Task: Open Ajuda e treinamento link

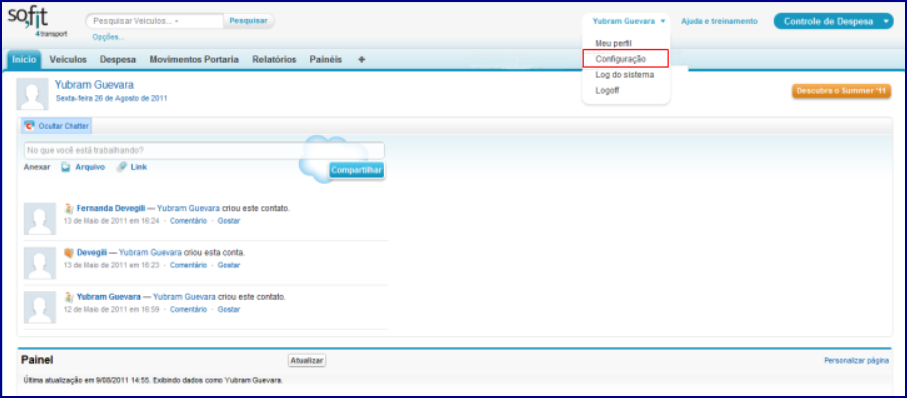Action: 719,21
